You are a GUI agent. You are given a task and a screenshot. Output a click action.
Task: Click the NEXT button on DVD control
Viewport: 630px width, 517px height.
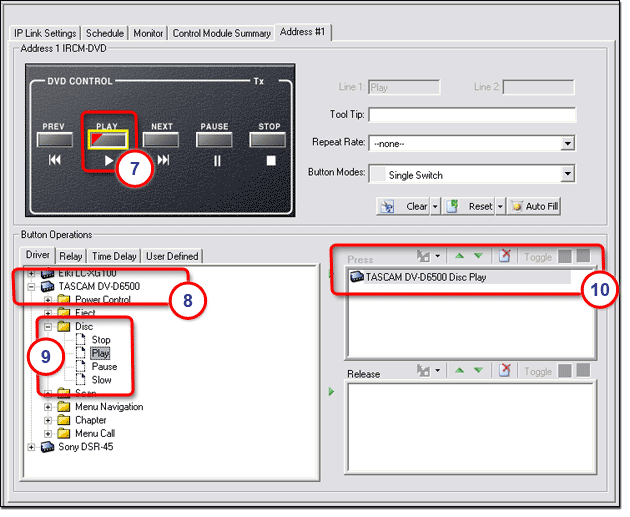pos(161,140)
